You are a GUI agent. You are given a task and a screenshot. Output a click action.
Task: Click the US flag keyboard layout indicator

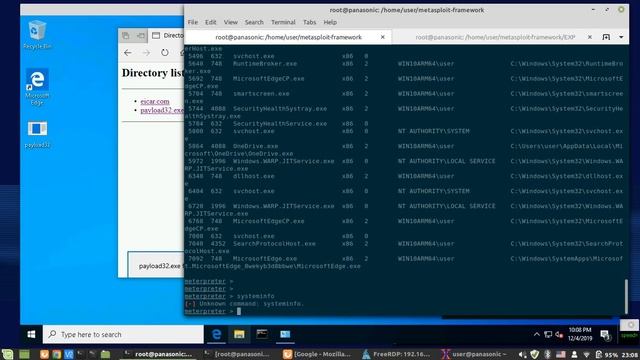pyautogui.click(x=561, y=354)
